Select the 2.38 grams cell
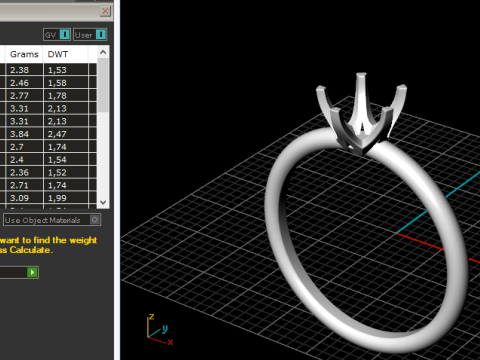This screenshot has height=360, width=480. coord(24,70)
